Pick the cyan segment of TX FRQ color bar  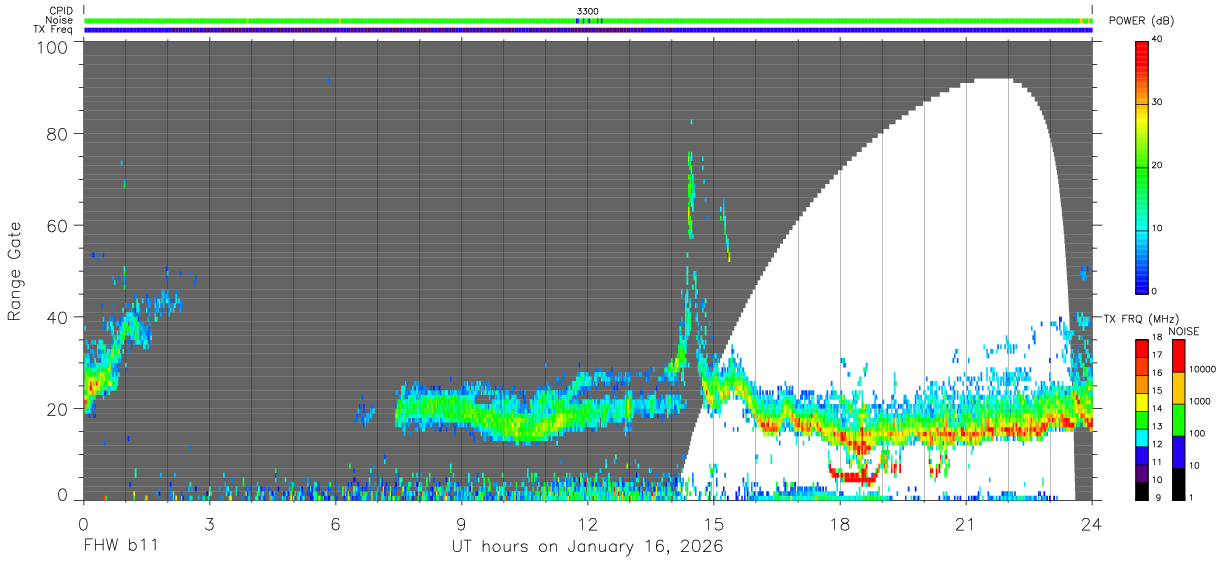click(1141, 437)
